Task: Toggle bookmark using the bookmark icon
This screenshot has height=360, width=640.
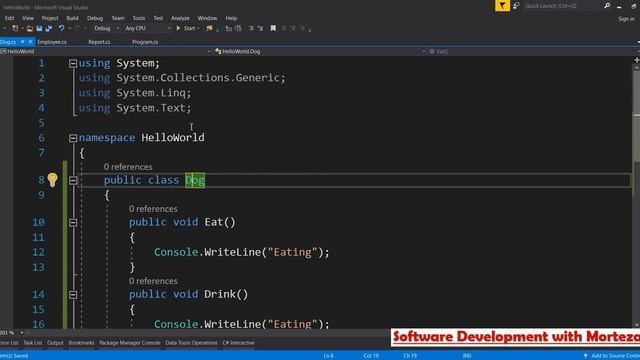Action: click(273, 28)
